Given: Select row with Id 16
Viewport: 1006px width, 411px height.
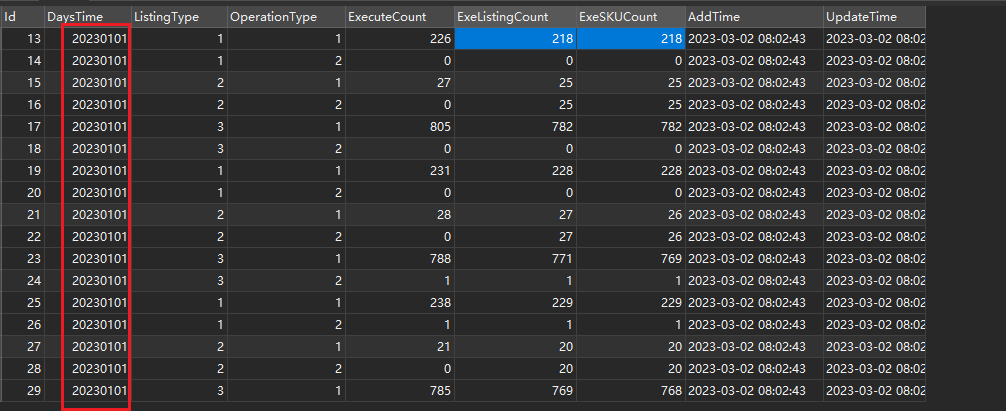Looking at the screenshot, I should [463, 105].
